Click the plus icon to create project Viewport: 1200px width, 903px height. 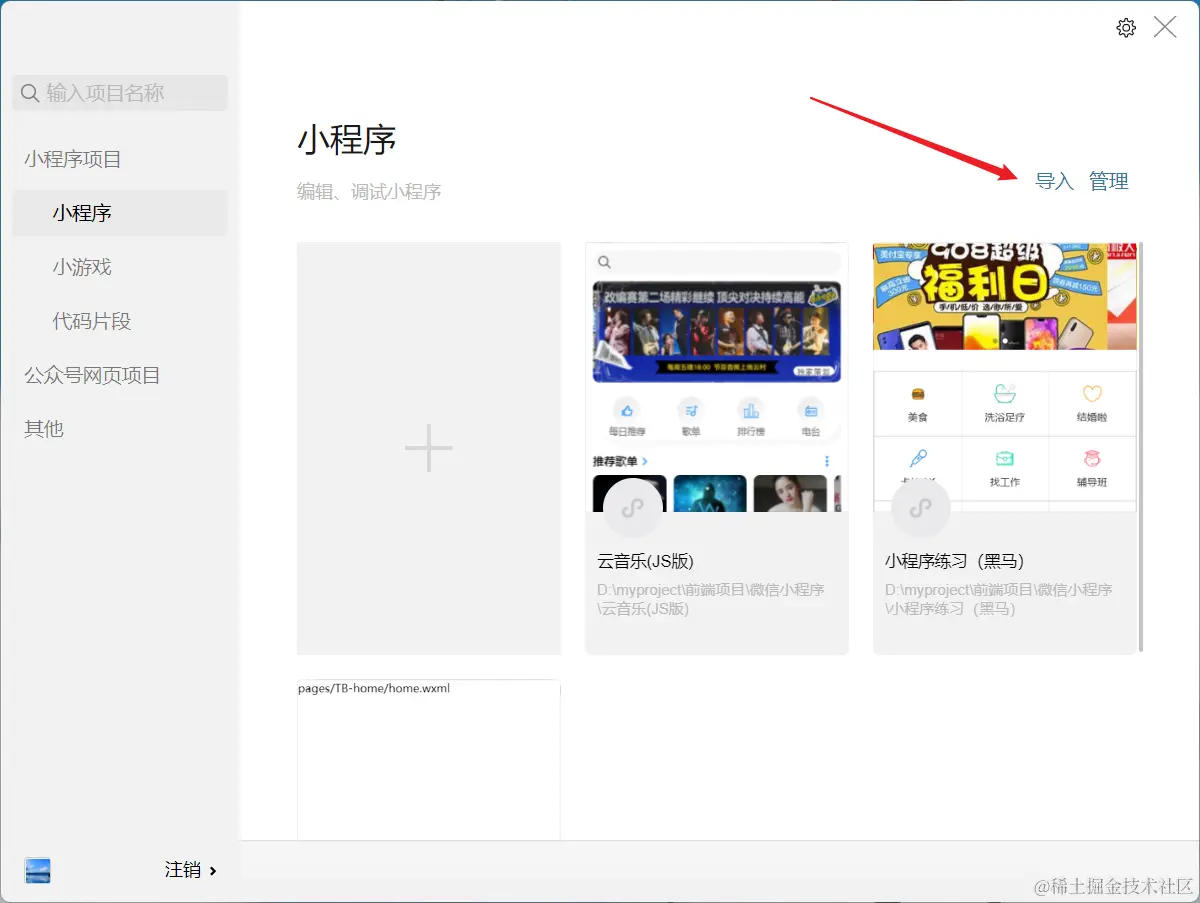(x=429, y=448)
